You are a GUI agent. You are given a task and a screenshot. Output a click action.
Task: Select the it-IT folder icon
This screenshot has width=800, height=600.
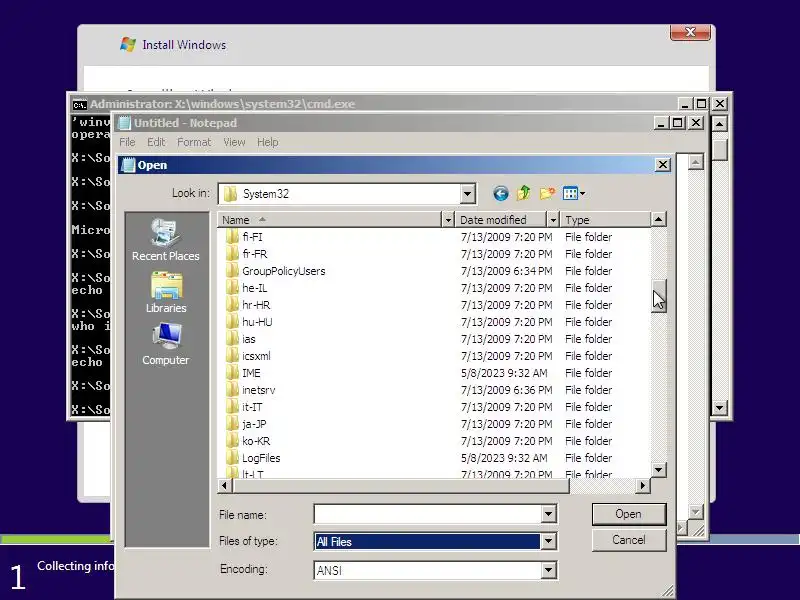click(x=232, y=407)
